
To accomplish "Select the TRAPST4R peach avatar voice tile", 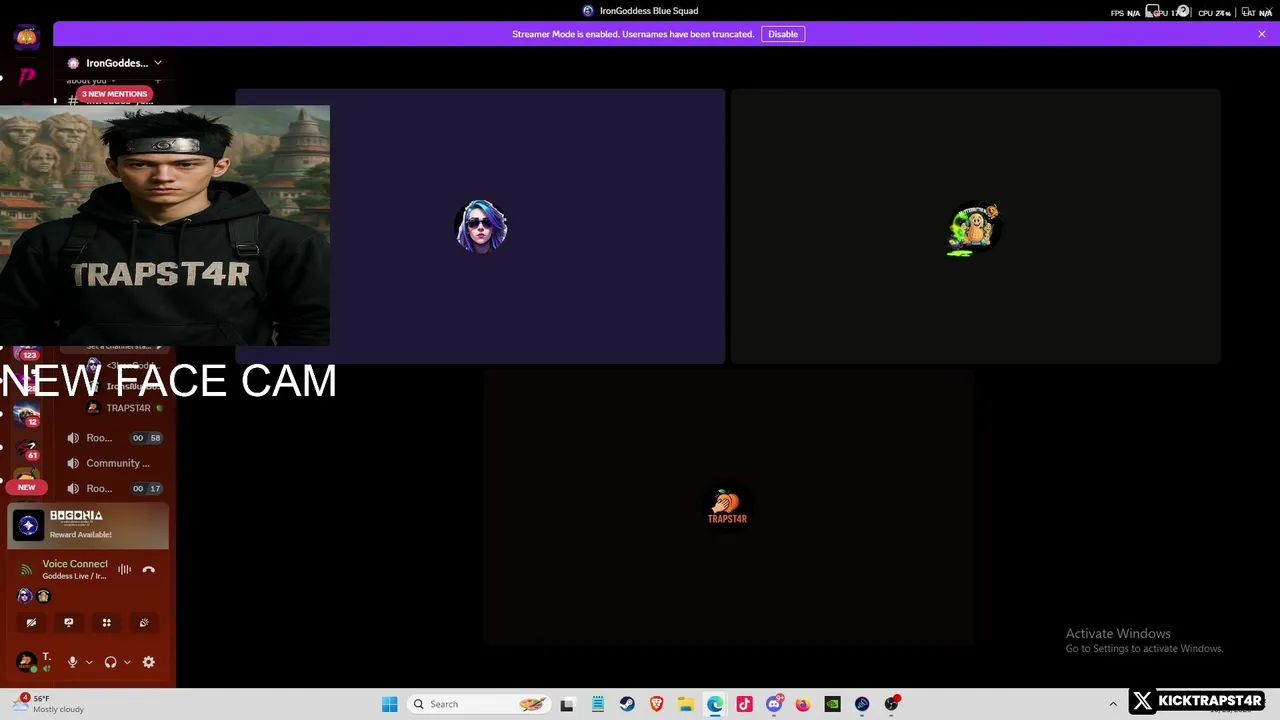I will tap(728, 507).
